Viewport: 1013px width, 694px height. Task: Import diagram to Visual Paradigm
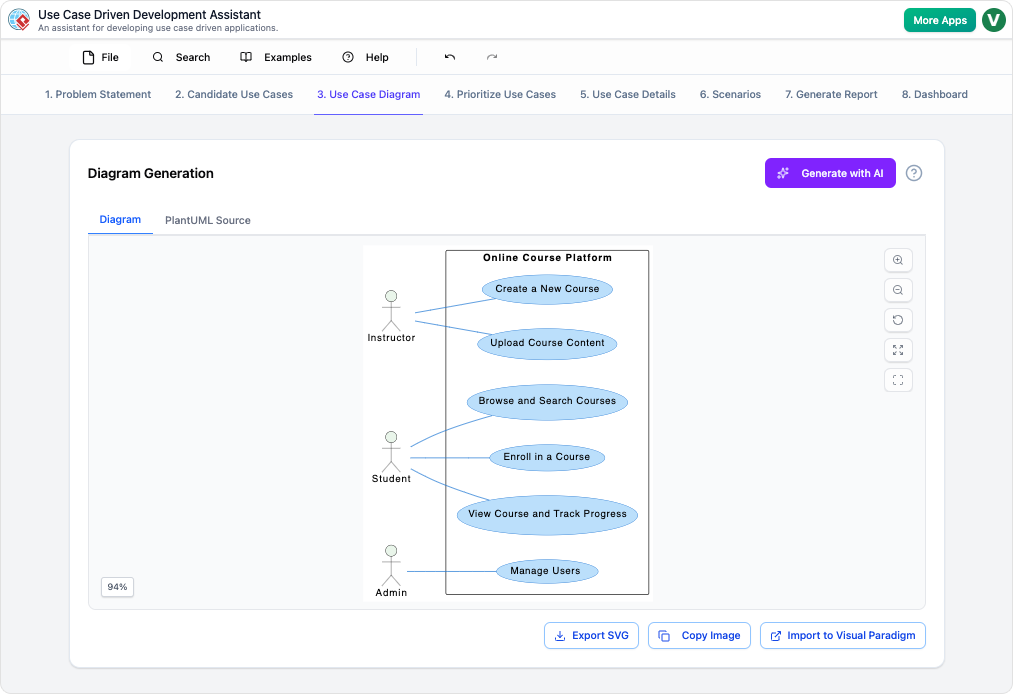842,635
